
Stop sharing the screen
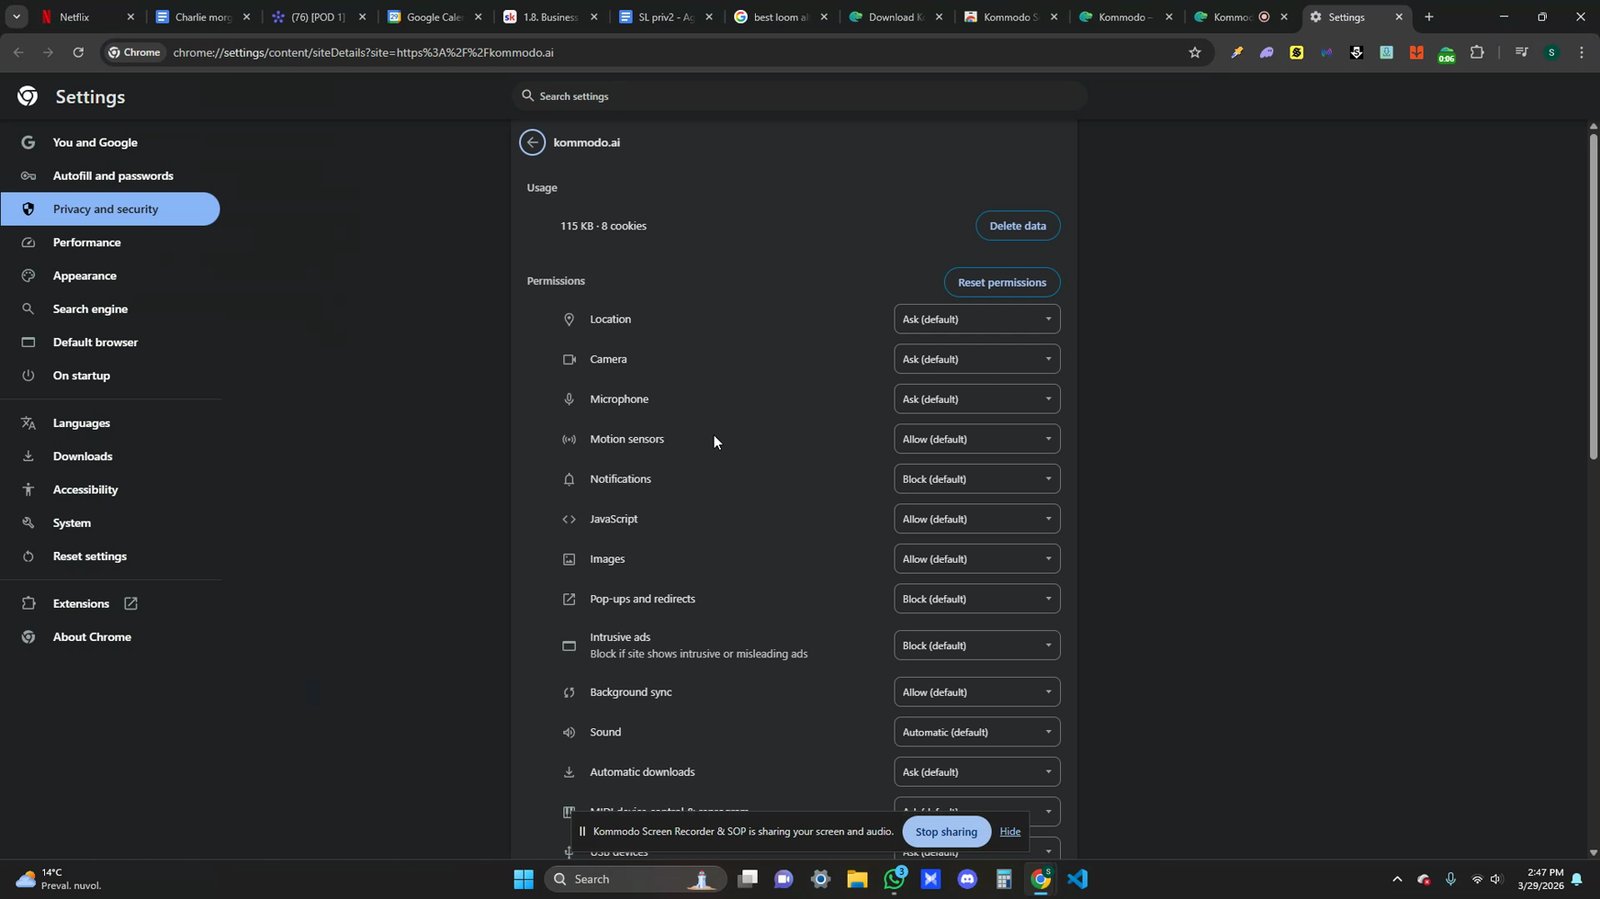click(946, 832)
